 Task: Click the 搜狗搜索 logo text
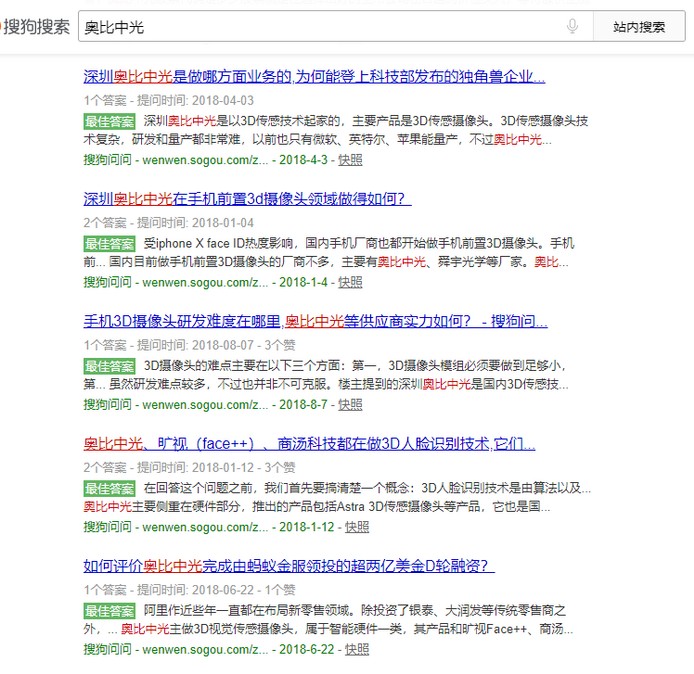(x=37, y=27)
